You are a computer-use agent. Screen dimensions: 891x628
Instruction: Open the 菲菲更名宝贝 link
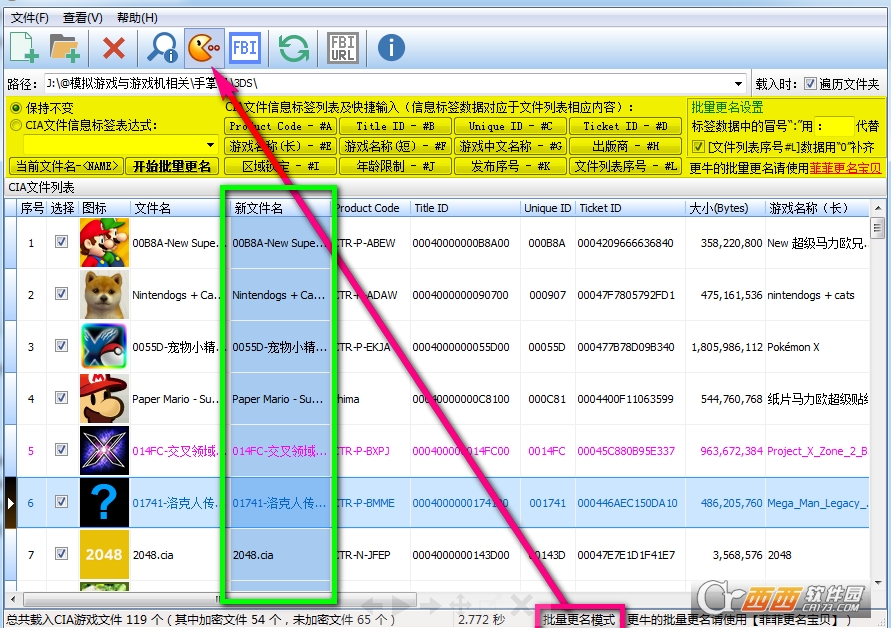click(845, 168)
